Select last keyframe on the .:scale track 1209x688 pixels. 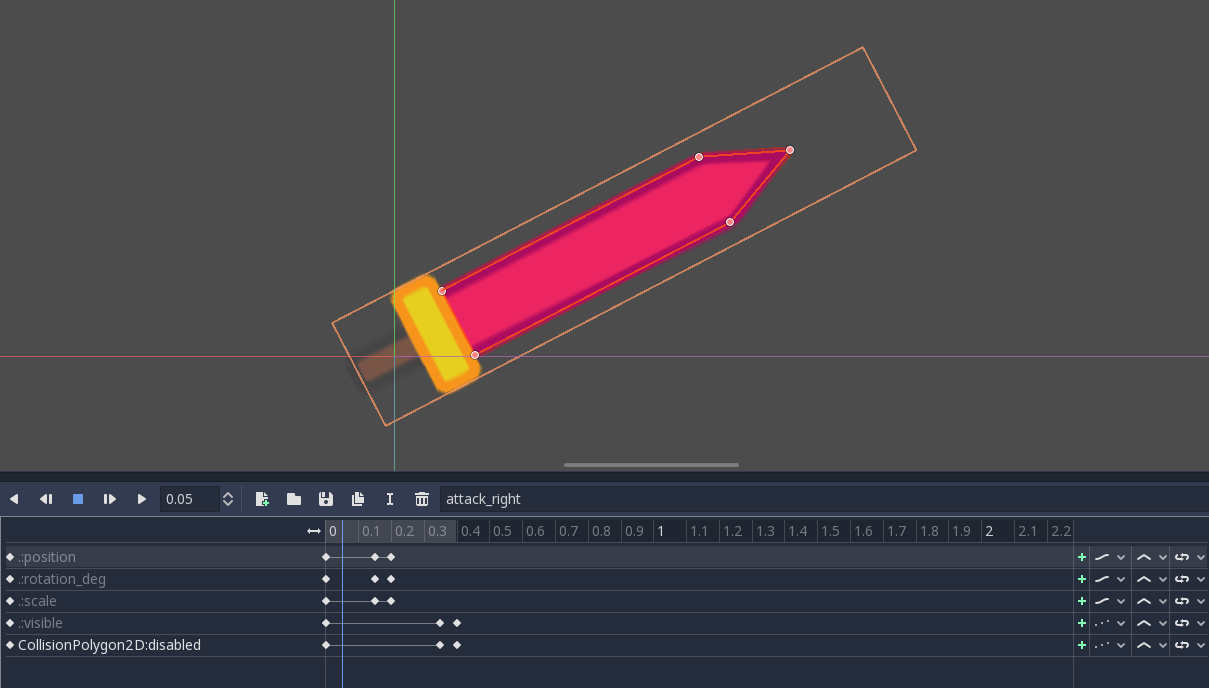(x=391, y=601)
